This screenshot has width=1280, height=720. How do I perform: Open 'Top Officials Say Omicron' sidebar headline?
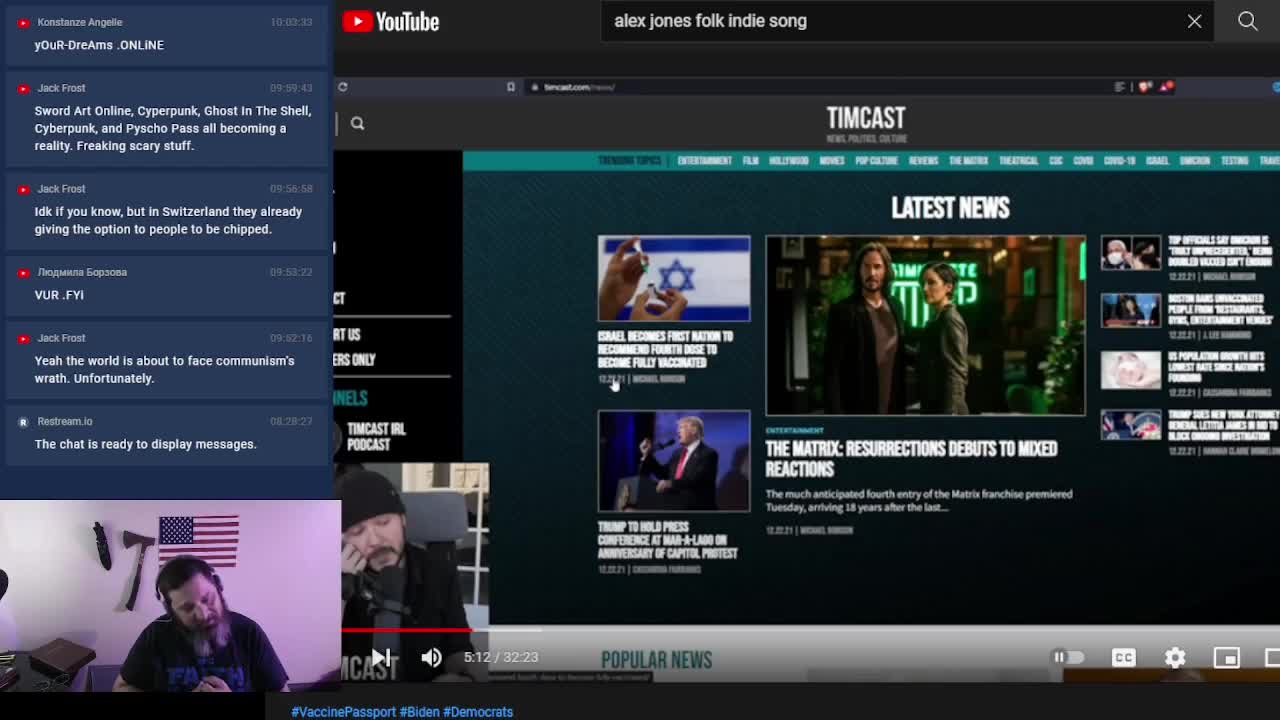click(1220, 251)
